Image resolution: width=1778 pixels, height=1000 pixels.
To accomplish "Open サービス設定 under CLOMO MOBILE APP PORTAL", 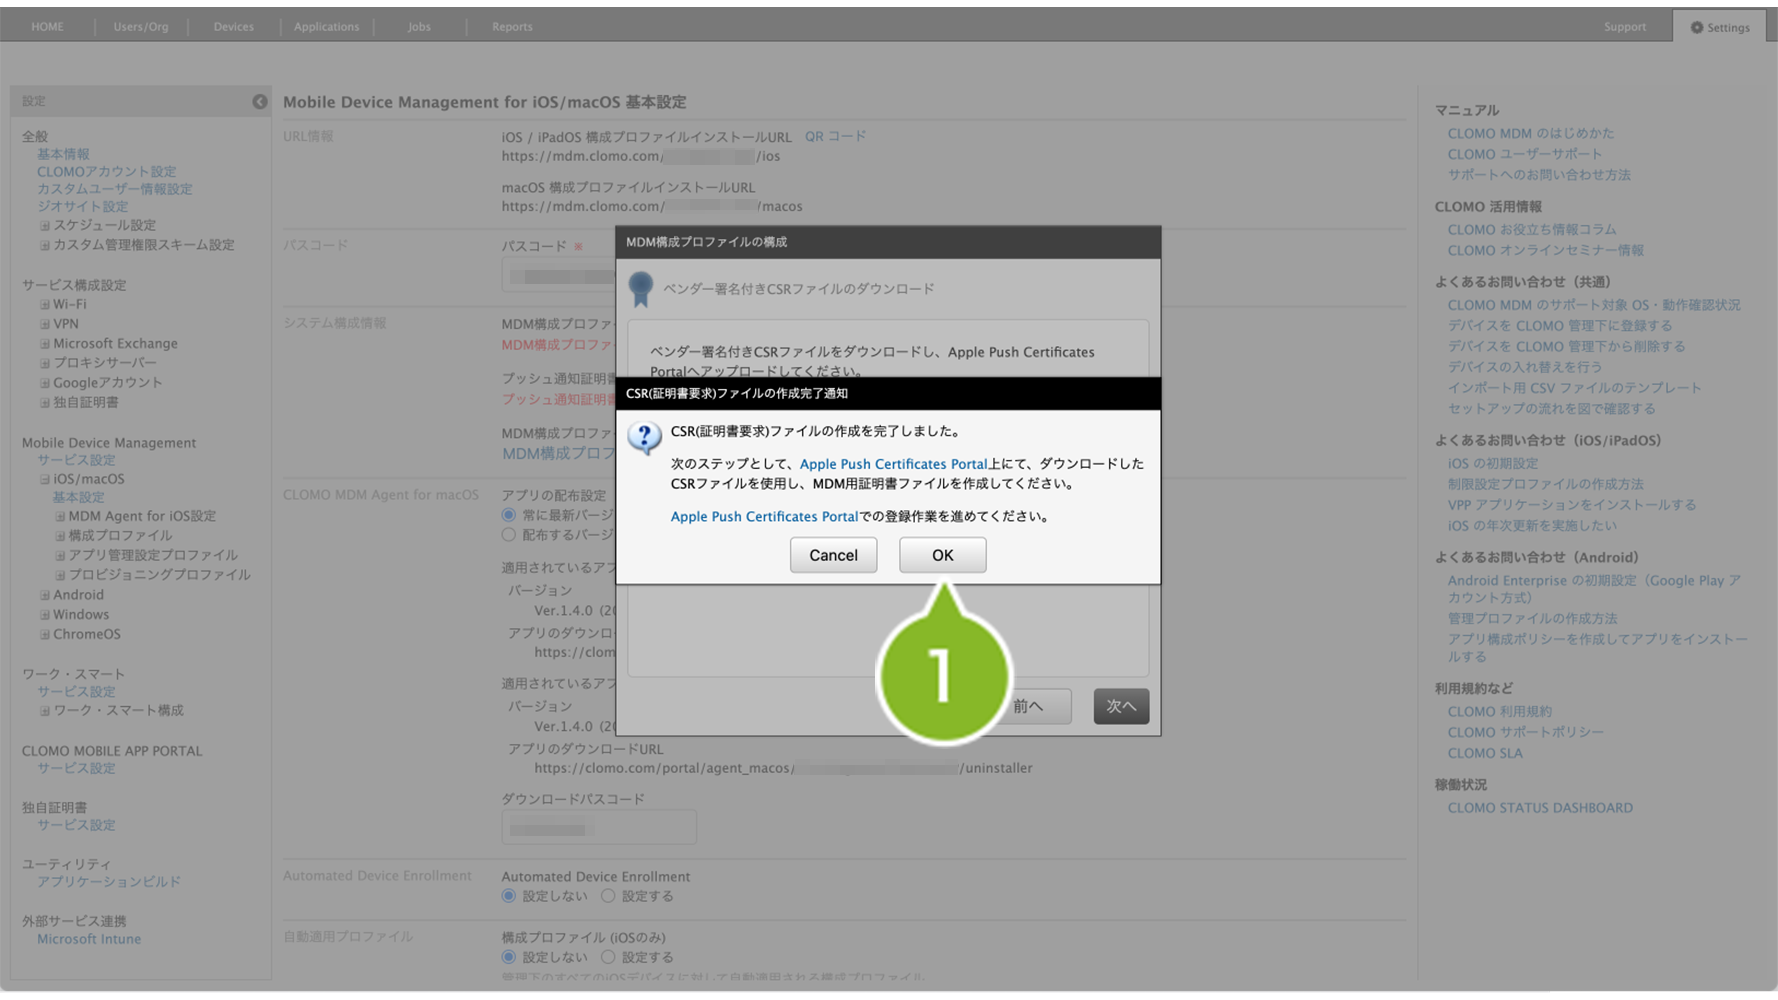I will [x=76, y=769].
